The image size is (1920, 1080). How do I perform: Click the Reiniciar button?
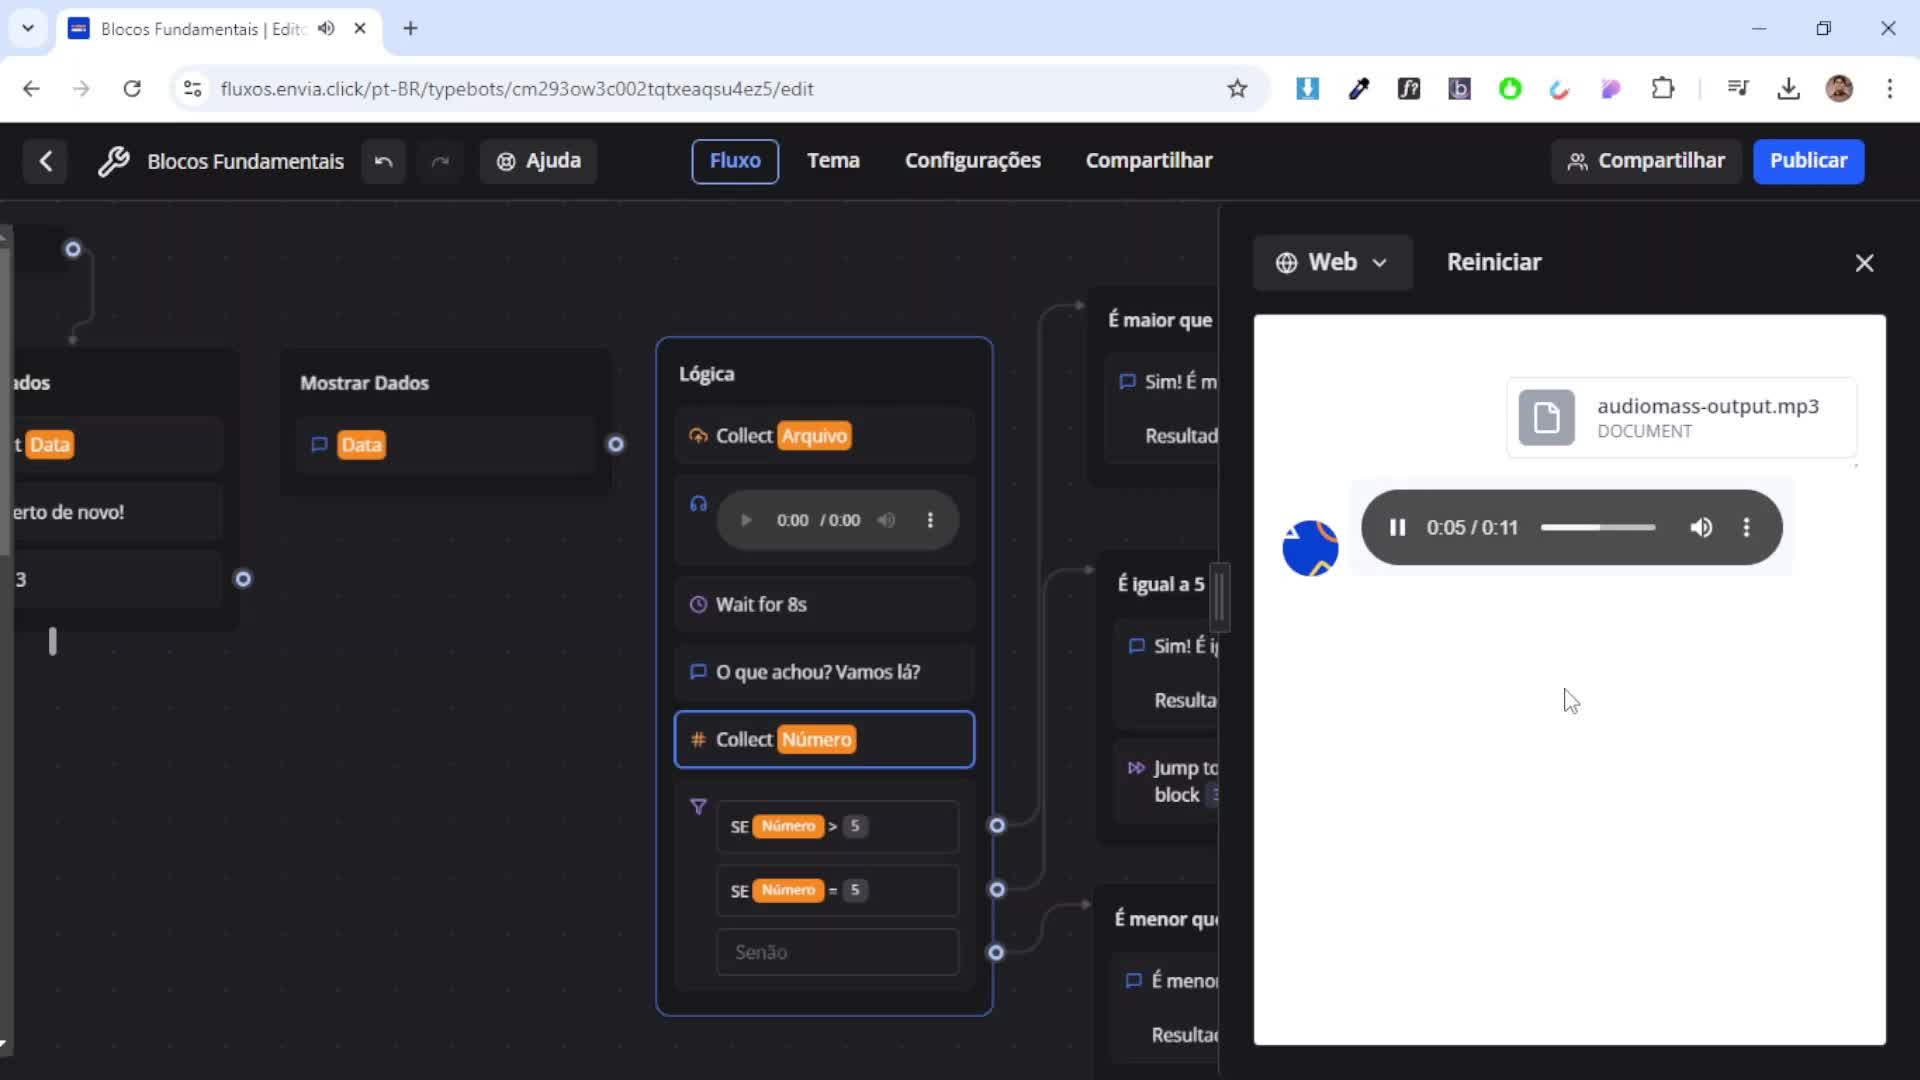pyautogui.click(x=1493, y=262)
